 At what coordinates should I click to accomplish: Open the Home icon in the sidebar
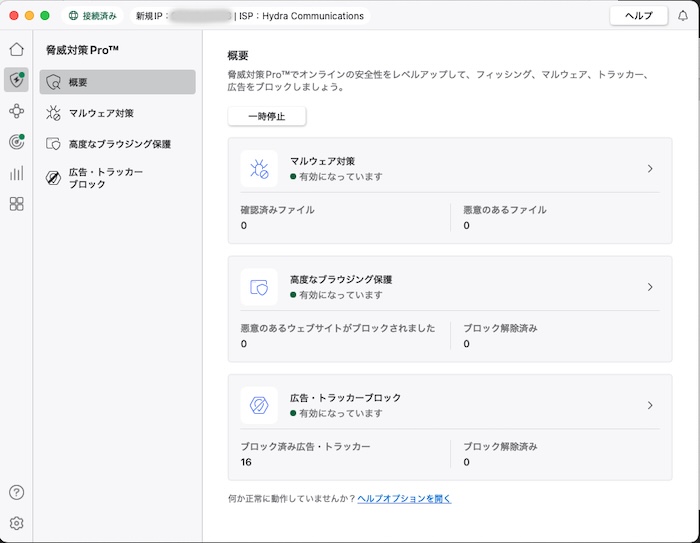(17, 49)
